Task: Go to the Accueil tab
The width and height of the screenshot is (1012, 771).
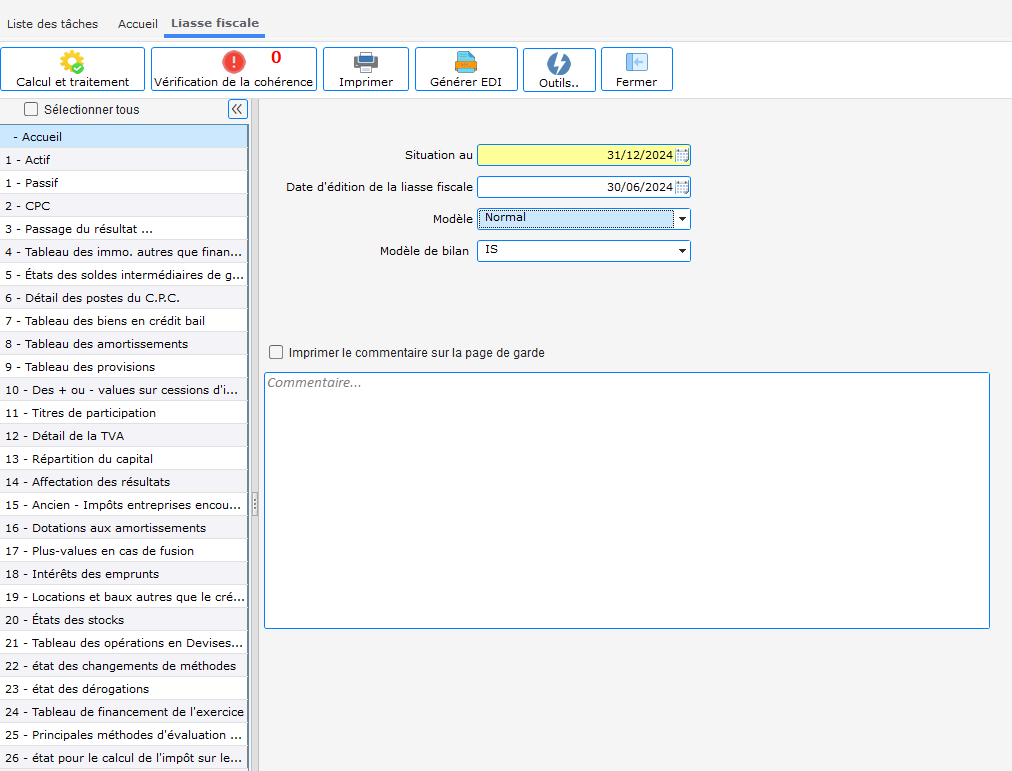Action: pyautogui.click(x=138, y=23)
